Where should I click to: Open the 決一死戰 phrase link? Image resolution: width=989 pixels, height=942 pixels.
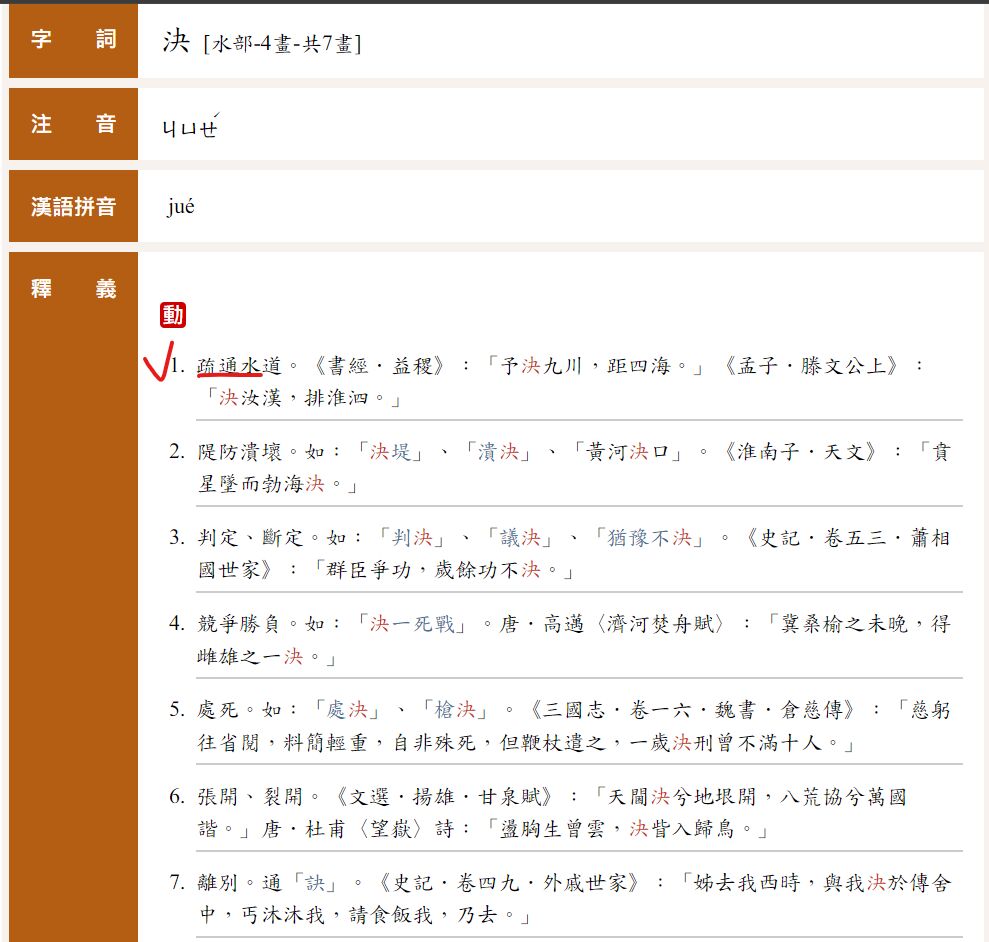point(412,624)
